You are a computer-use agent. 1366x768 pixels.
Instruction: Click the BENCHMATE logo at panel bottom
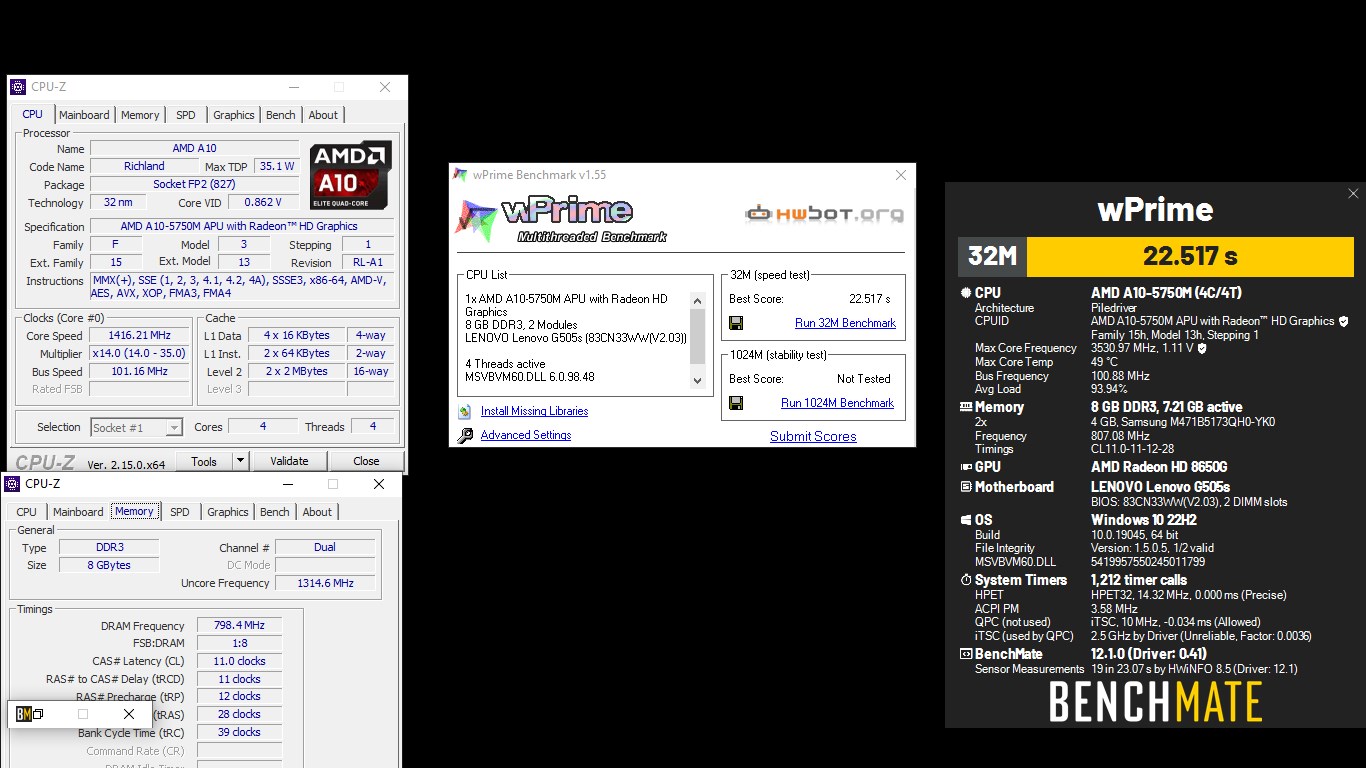1155,702
